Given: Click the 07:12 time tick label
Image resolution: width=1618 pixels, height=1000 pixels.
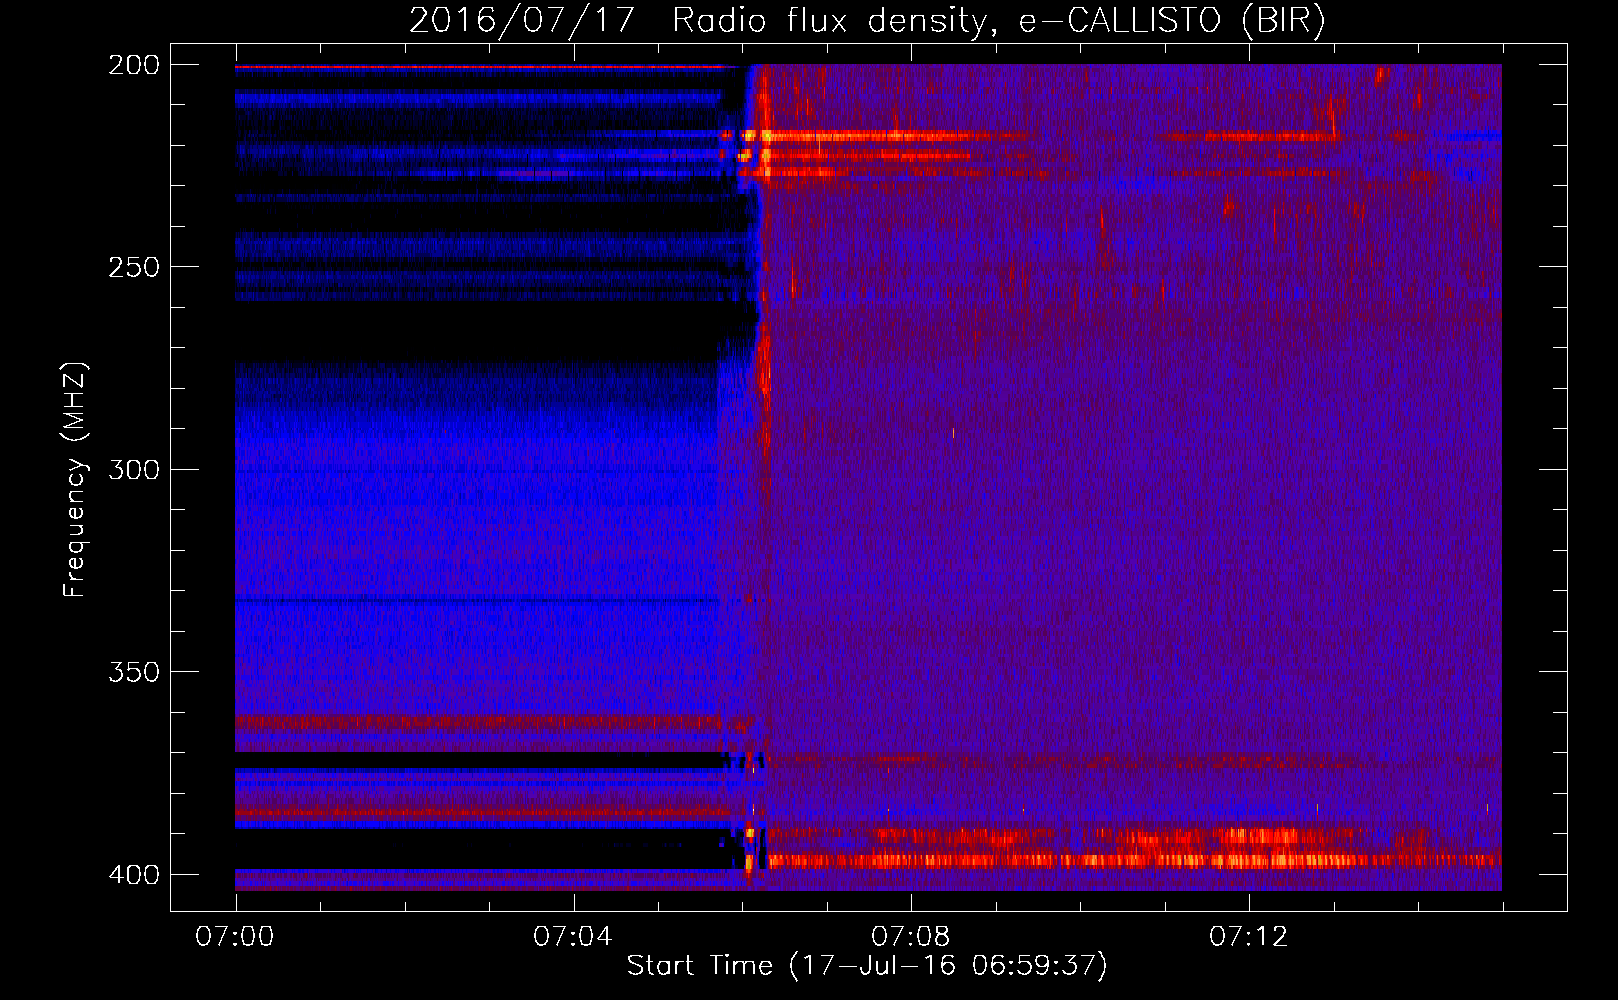Looking at the screenshot, I should pos(1249,936).
